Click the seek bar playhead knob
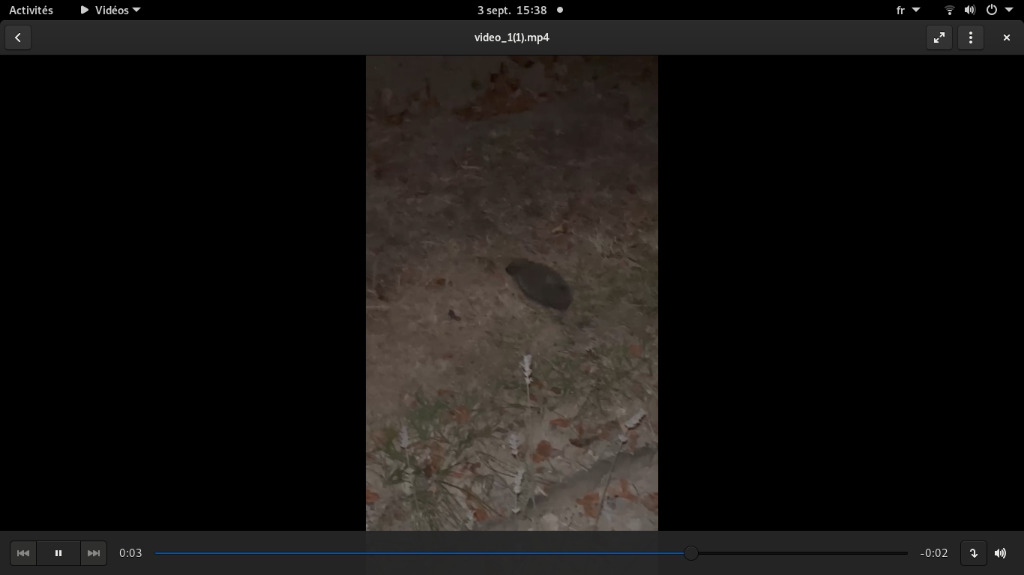Viewport: 1024px width, 575px height. click(691, 553)
